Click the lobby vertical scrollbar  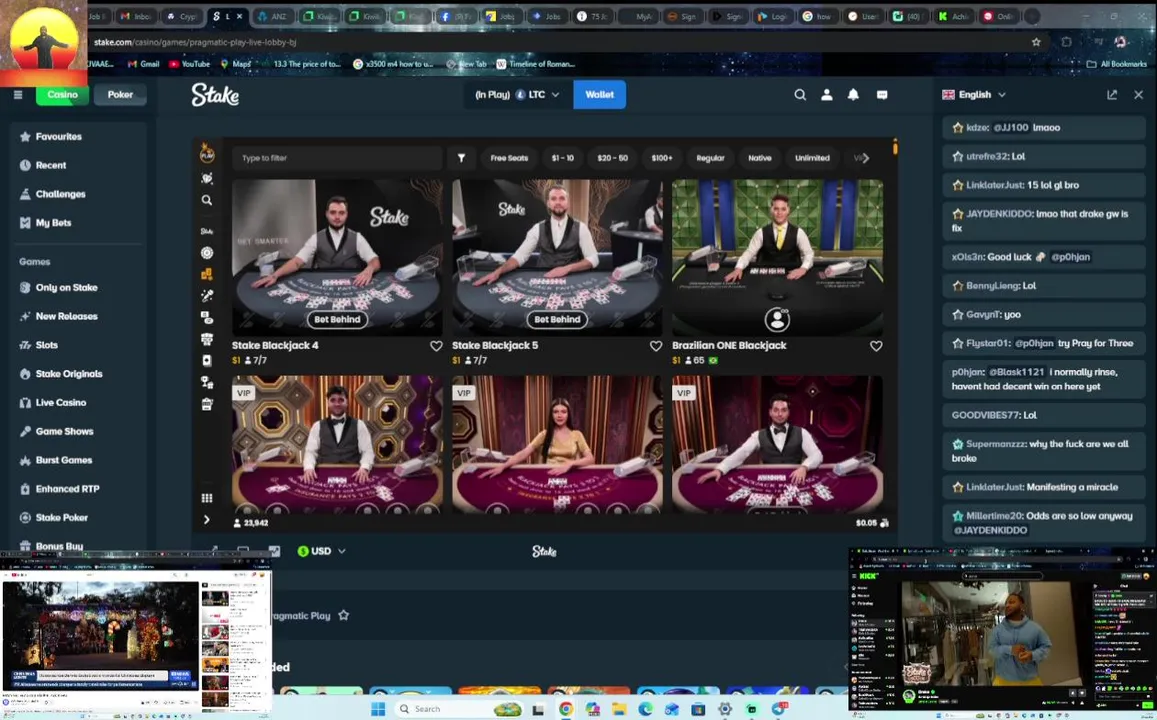[895, 147]
